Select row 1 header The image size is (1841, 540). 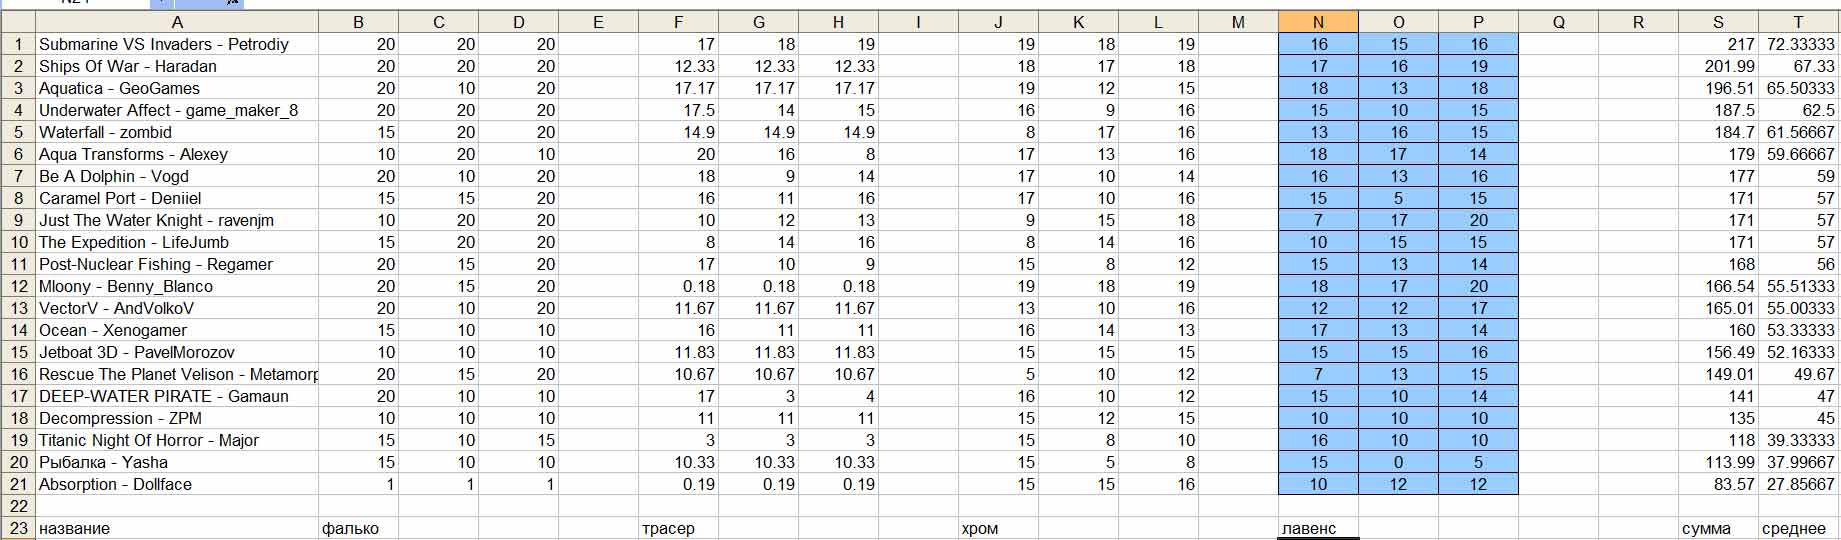[x=17, y=44]
